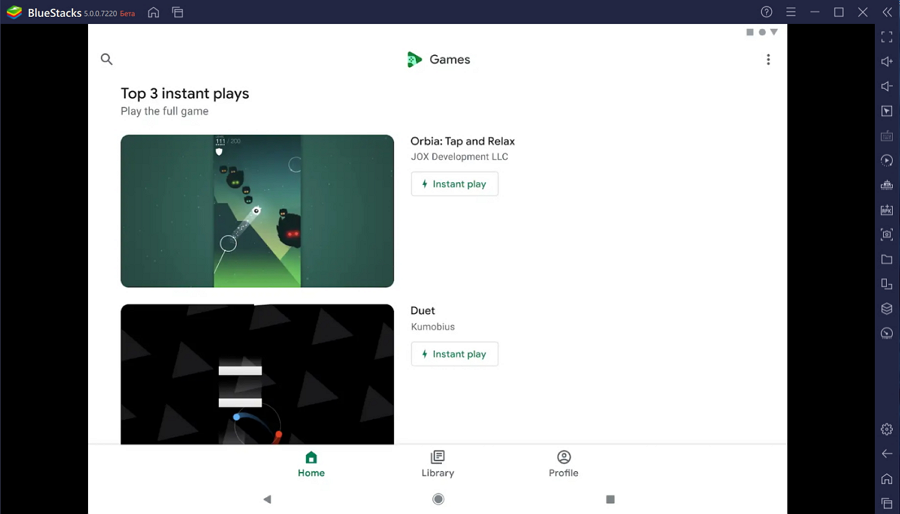The width and height of the screenshot is (900, 514).
Task: Click the Top 3 instant plays heading
Action: pyautogui.click(x=185, y=94)
